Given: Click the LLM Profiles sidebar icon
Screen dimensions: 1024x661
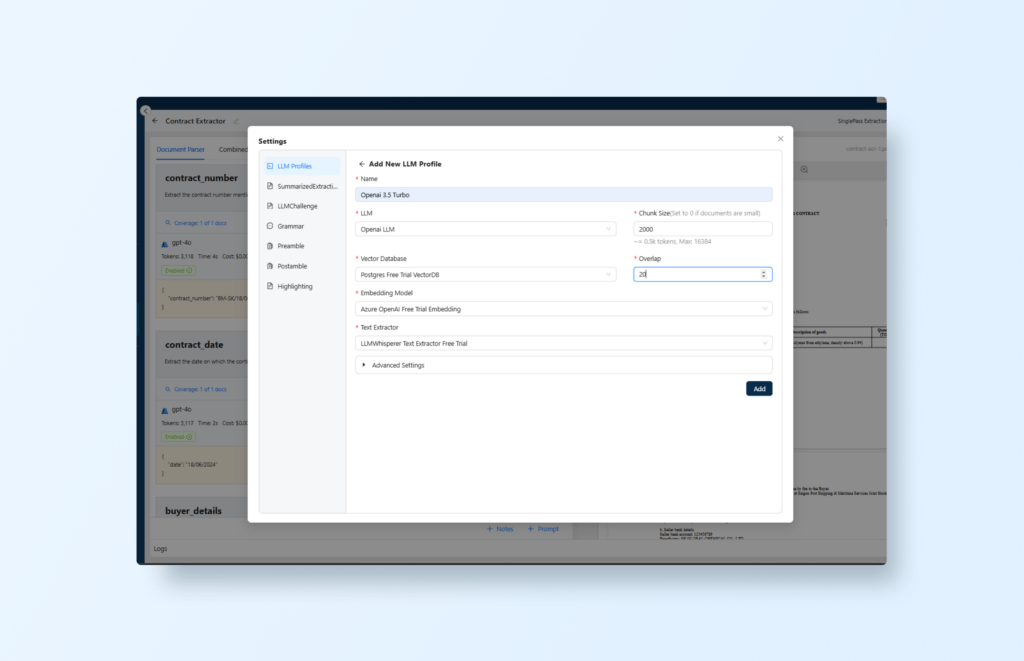Looking at the screenshot, I should pyautogui.click(x=270, y=166).
